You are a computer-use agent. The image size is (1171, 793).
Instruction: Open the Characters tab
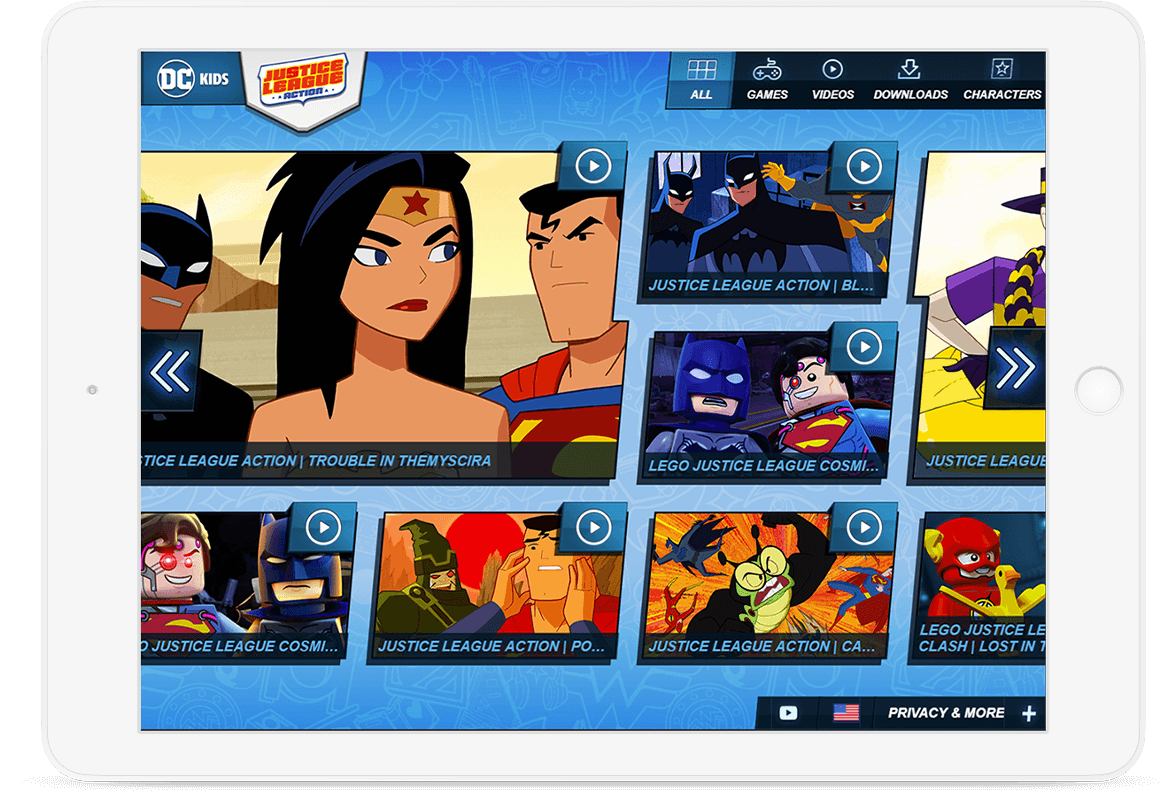(1001, 80)
